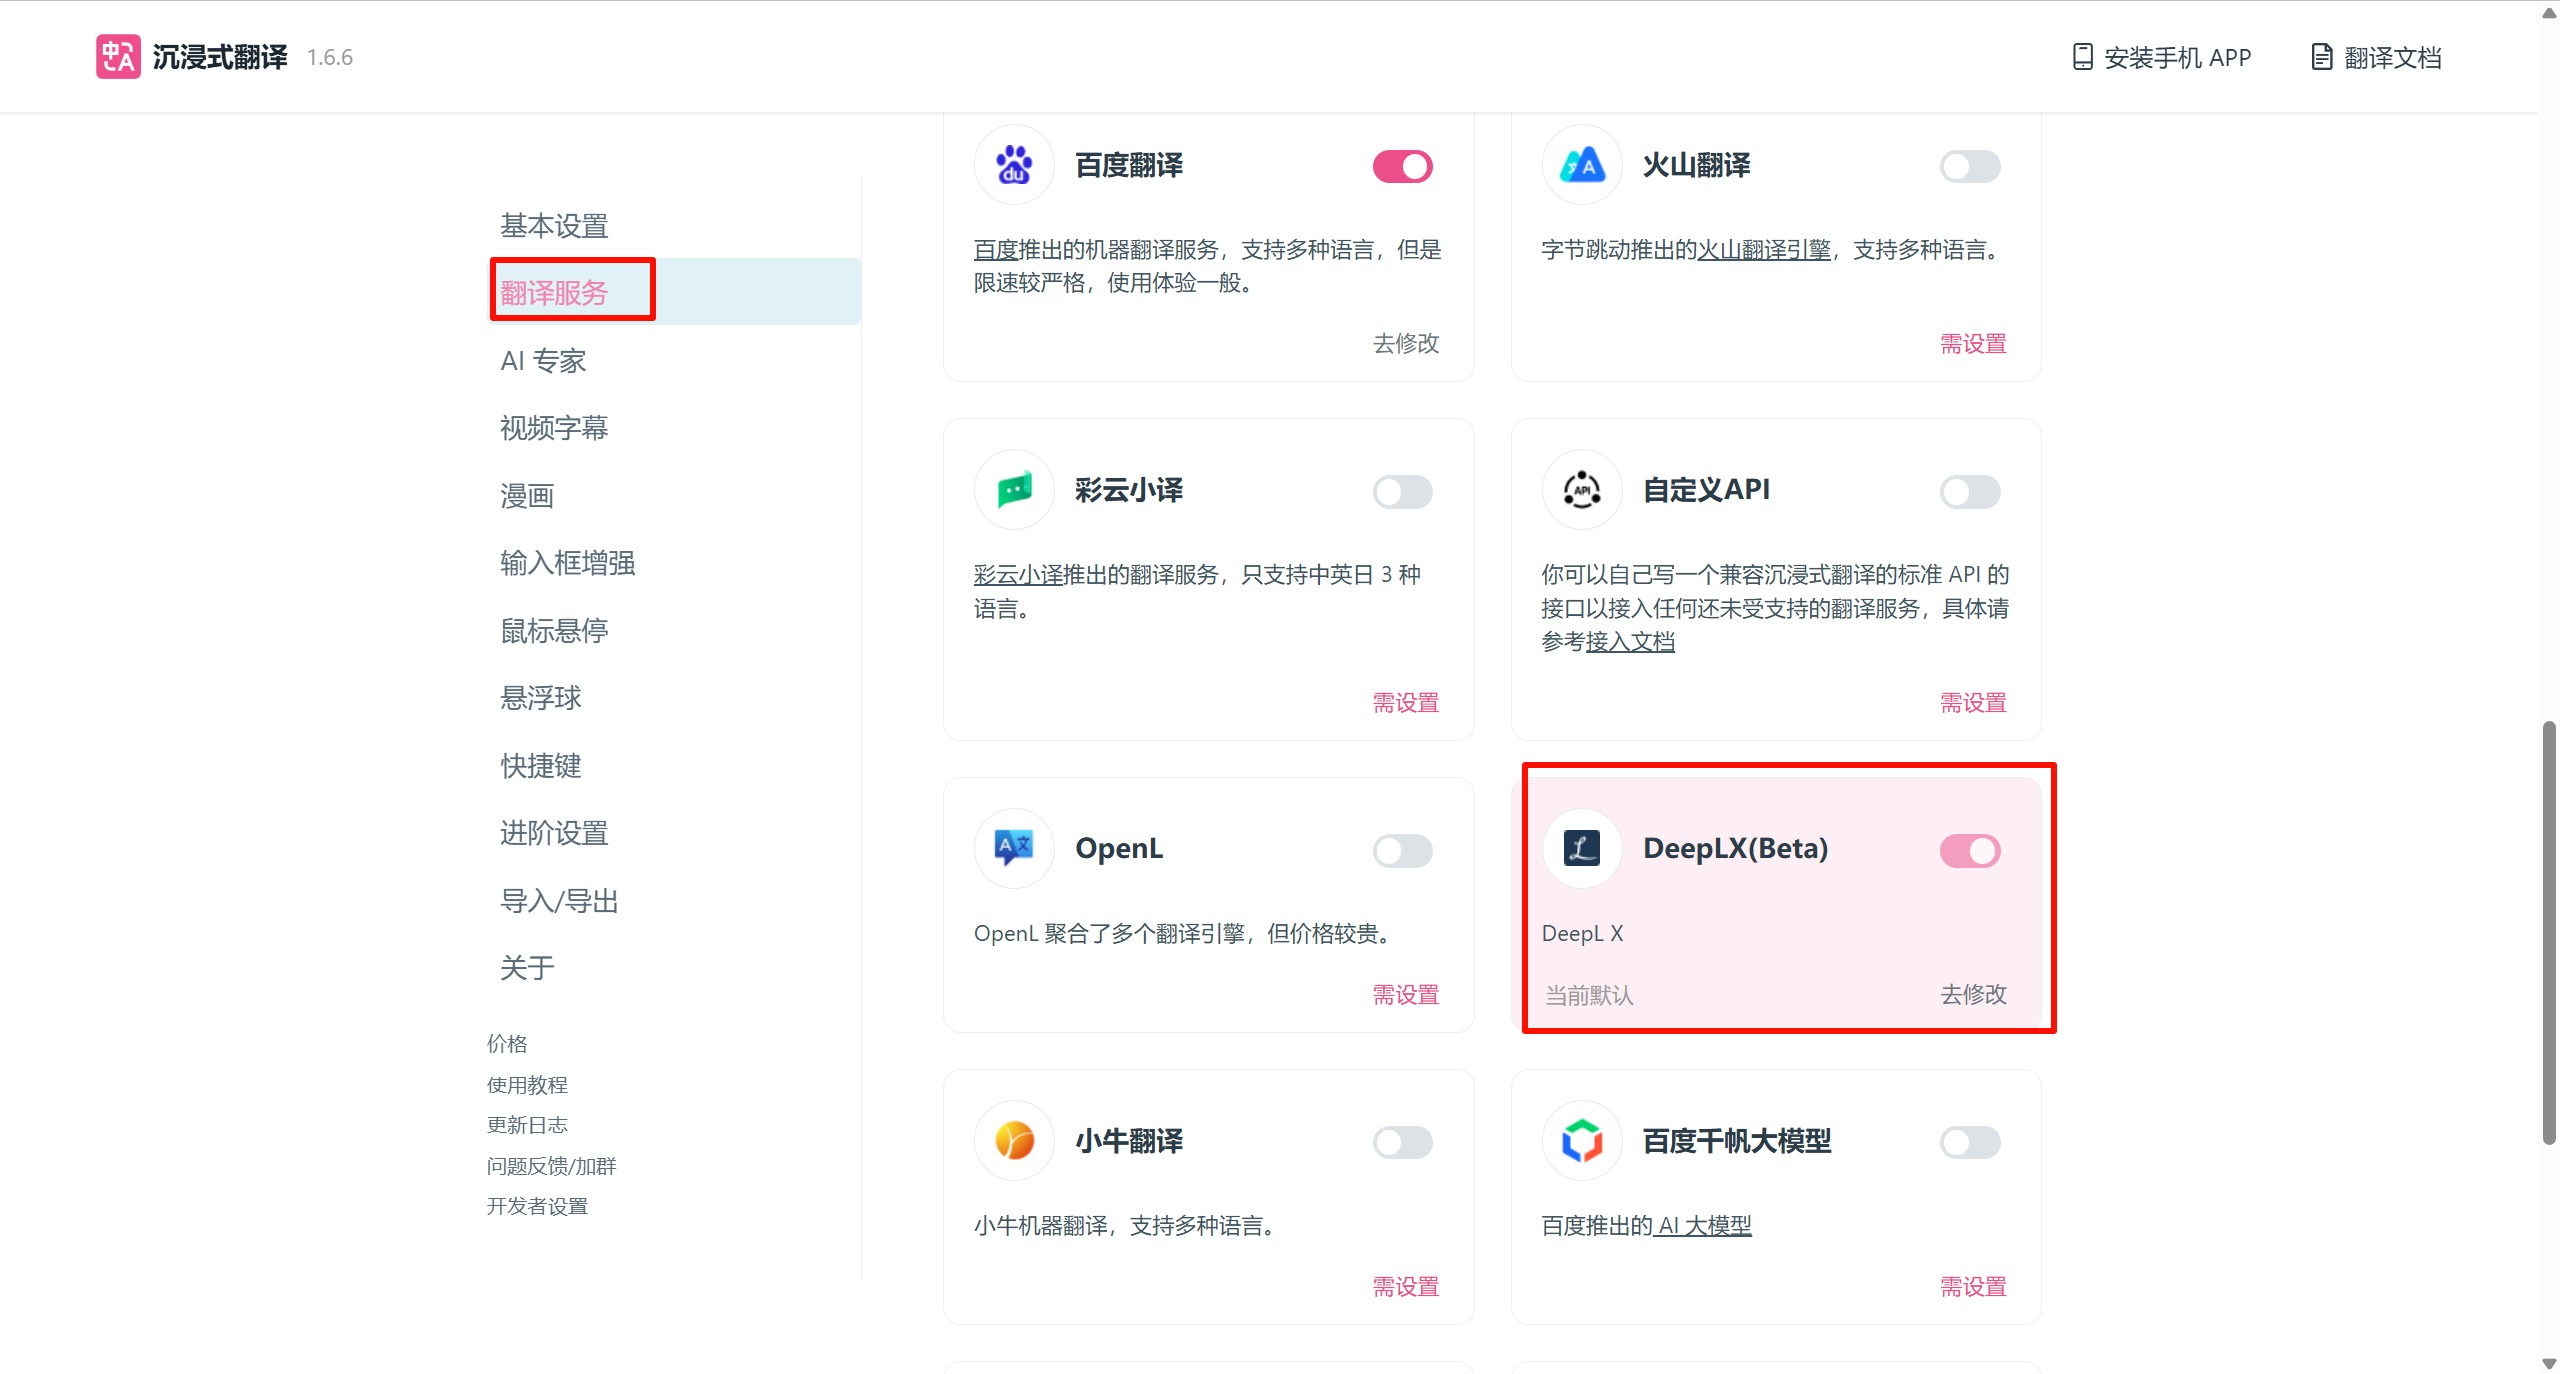Click the page vertical scrollbar thumb
The width and height of the screenshot is (2560, 1374).
(x=2549, y=932)
